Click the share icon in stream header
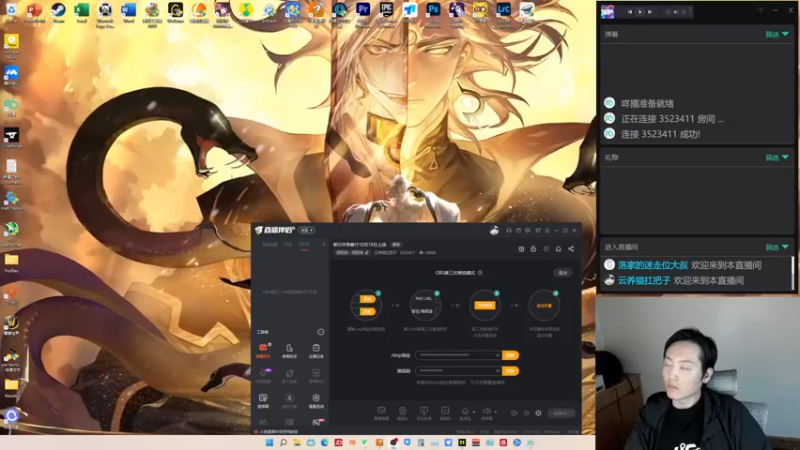The height and width of the screenshot is (450, 800). pyautogui.click(x=571, y=248)
